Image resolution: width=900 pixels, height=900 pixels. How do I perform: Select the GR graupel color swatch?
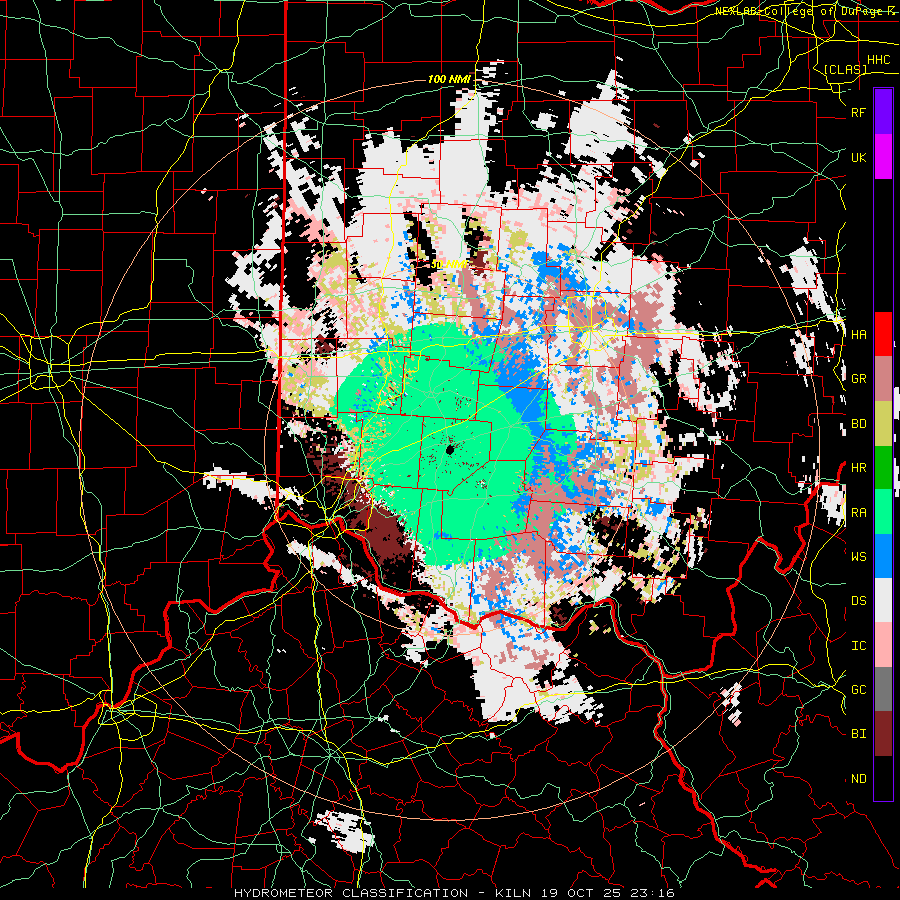(x=883, y=379)
